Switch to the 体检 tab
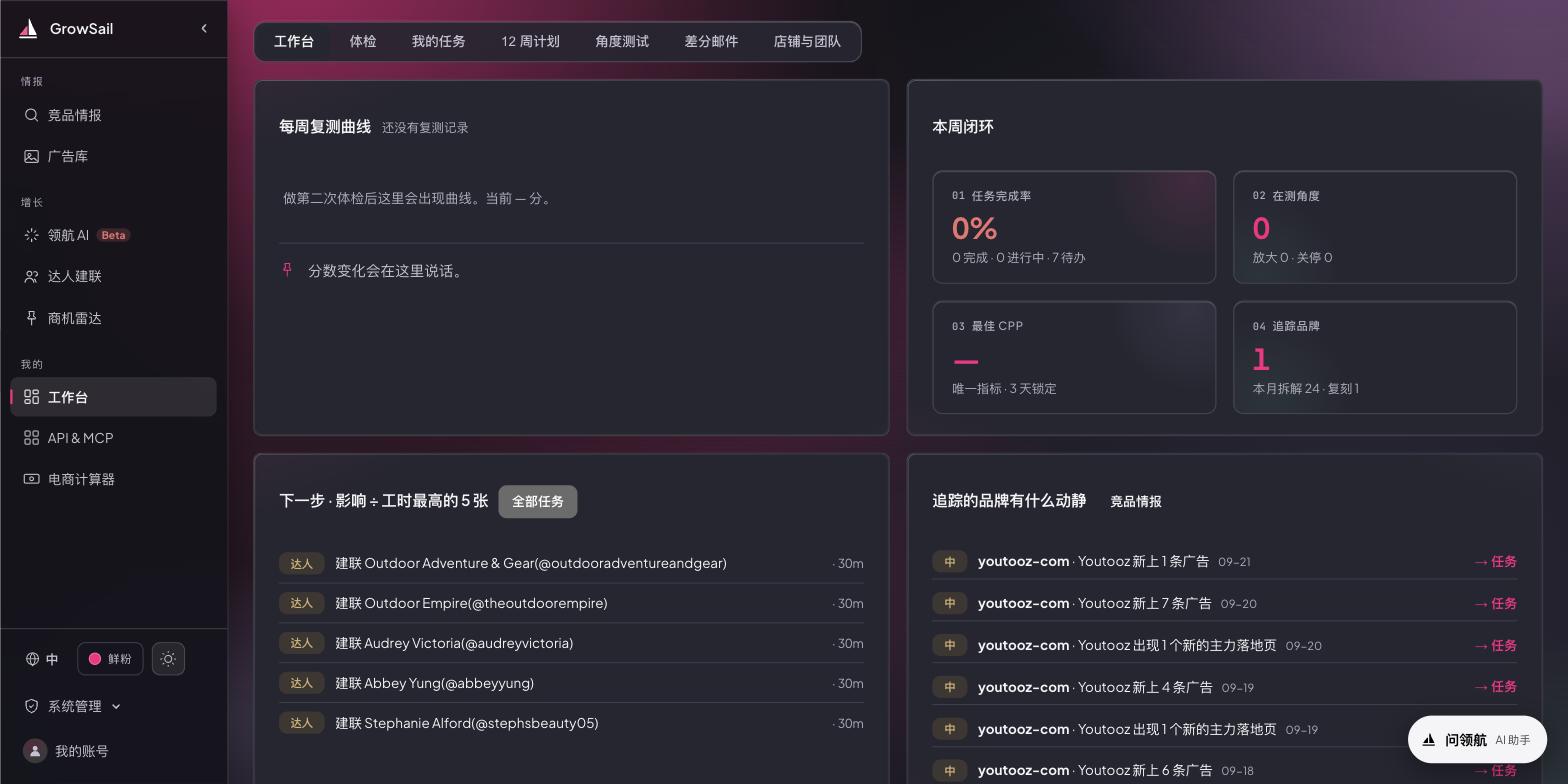1568x784 pixels. tap(363, 42)
